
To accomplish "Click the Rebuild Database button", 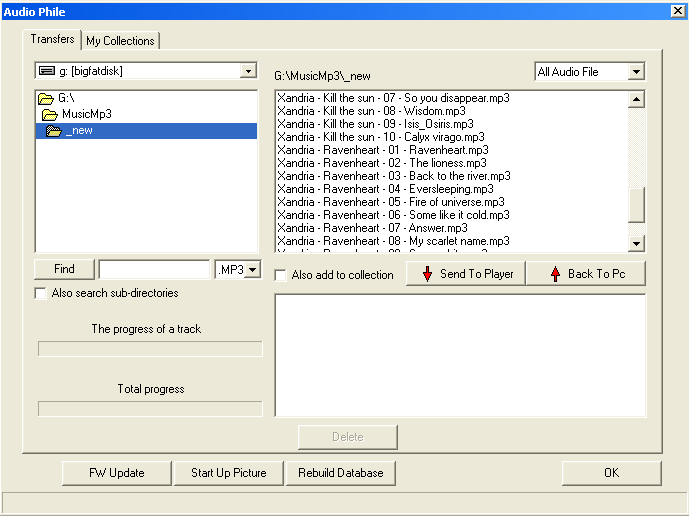I will click(x=341, y=473).
